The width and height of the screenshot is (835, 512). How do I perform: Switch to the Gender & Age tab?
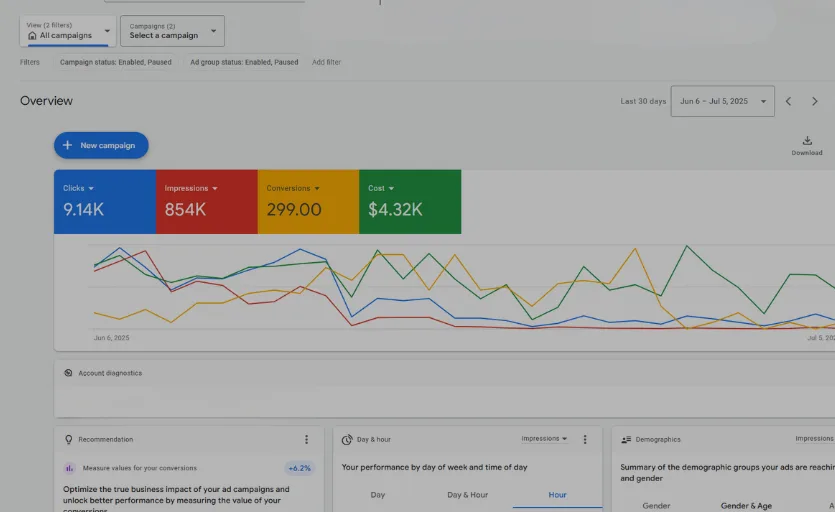pos(746,506)
